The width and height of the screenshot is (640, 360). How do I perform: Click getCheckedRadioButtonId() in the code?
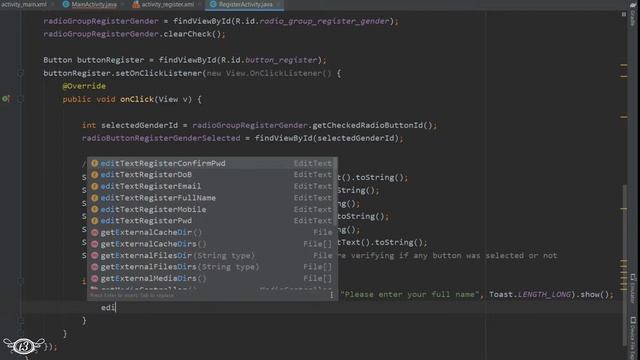point(372,125)
